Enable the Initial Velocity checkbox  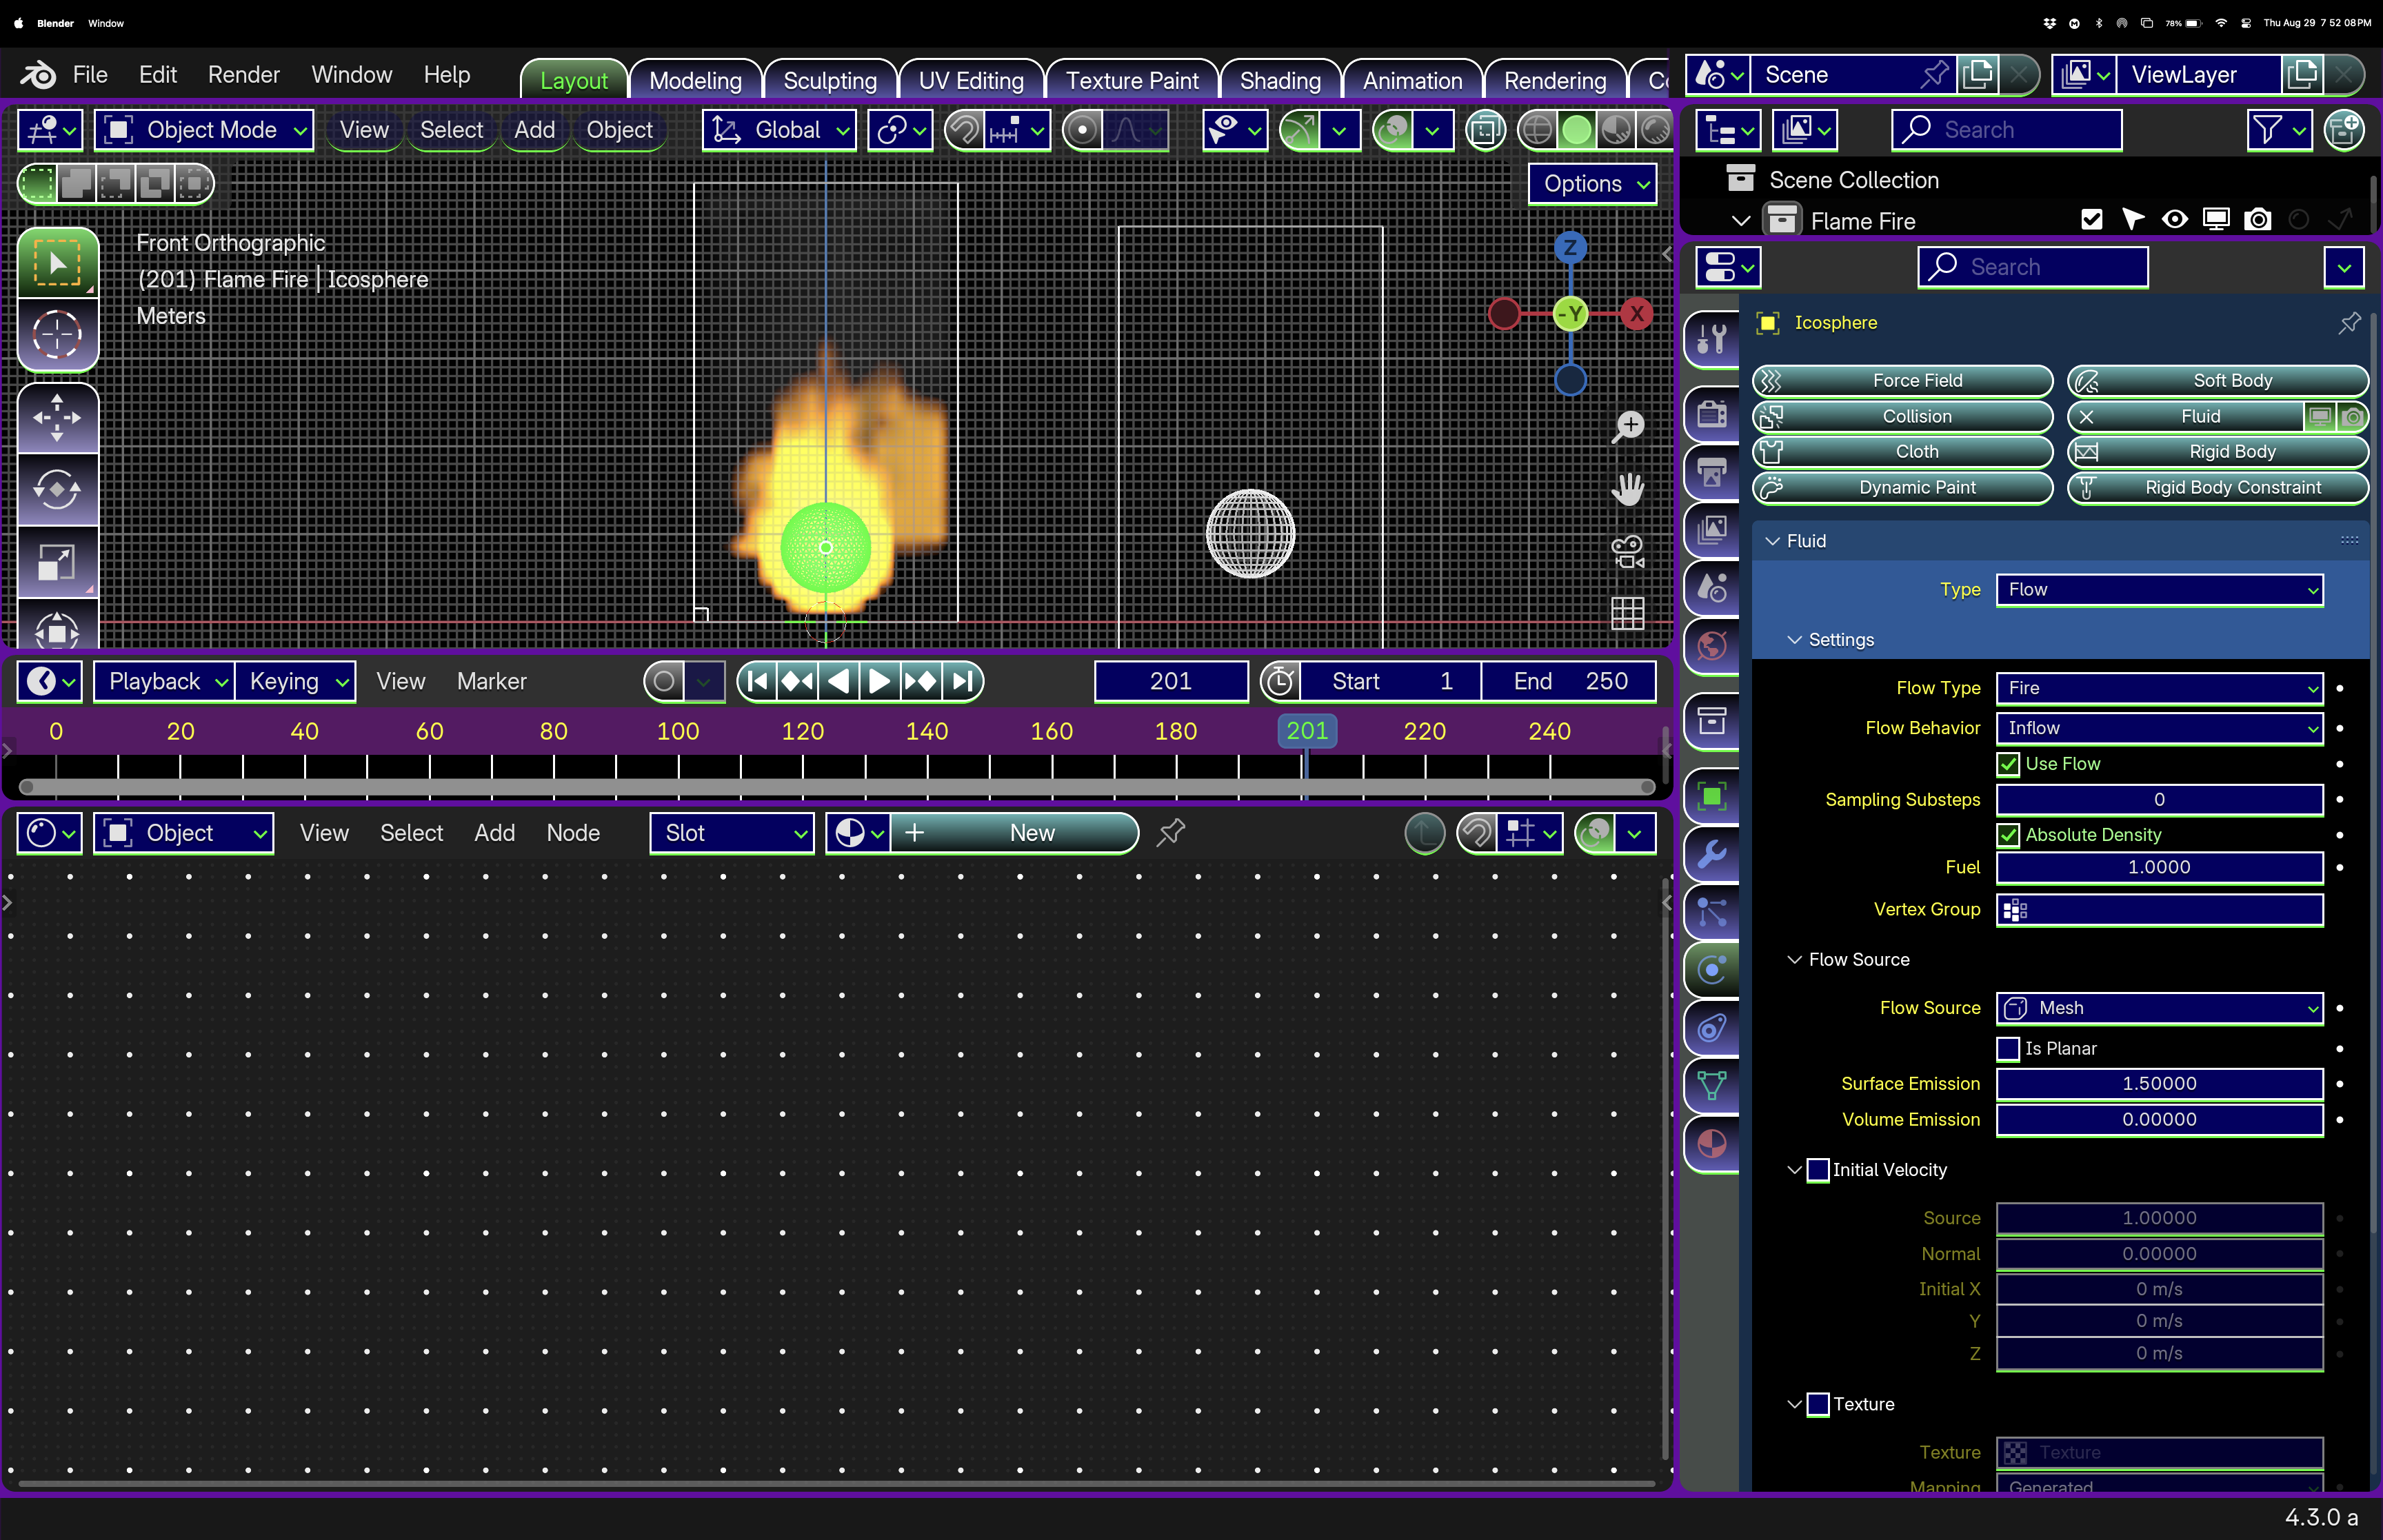coord(1818,1170)
